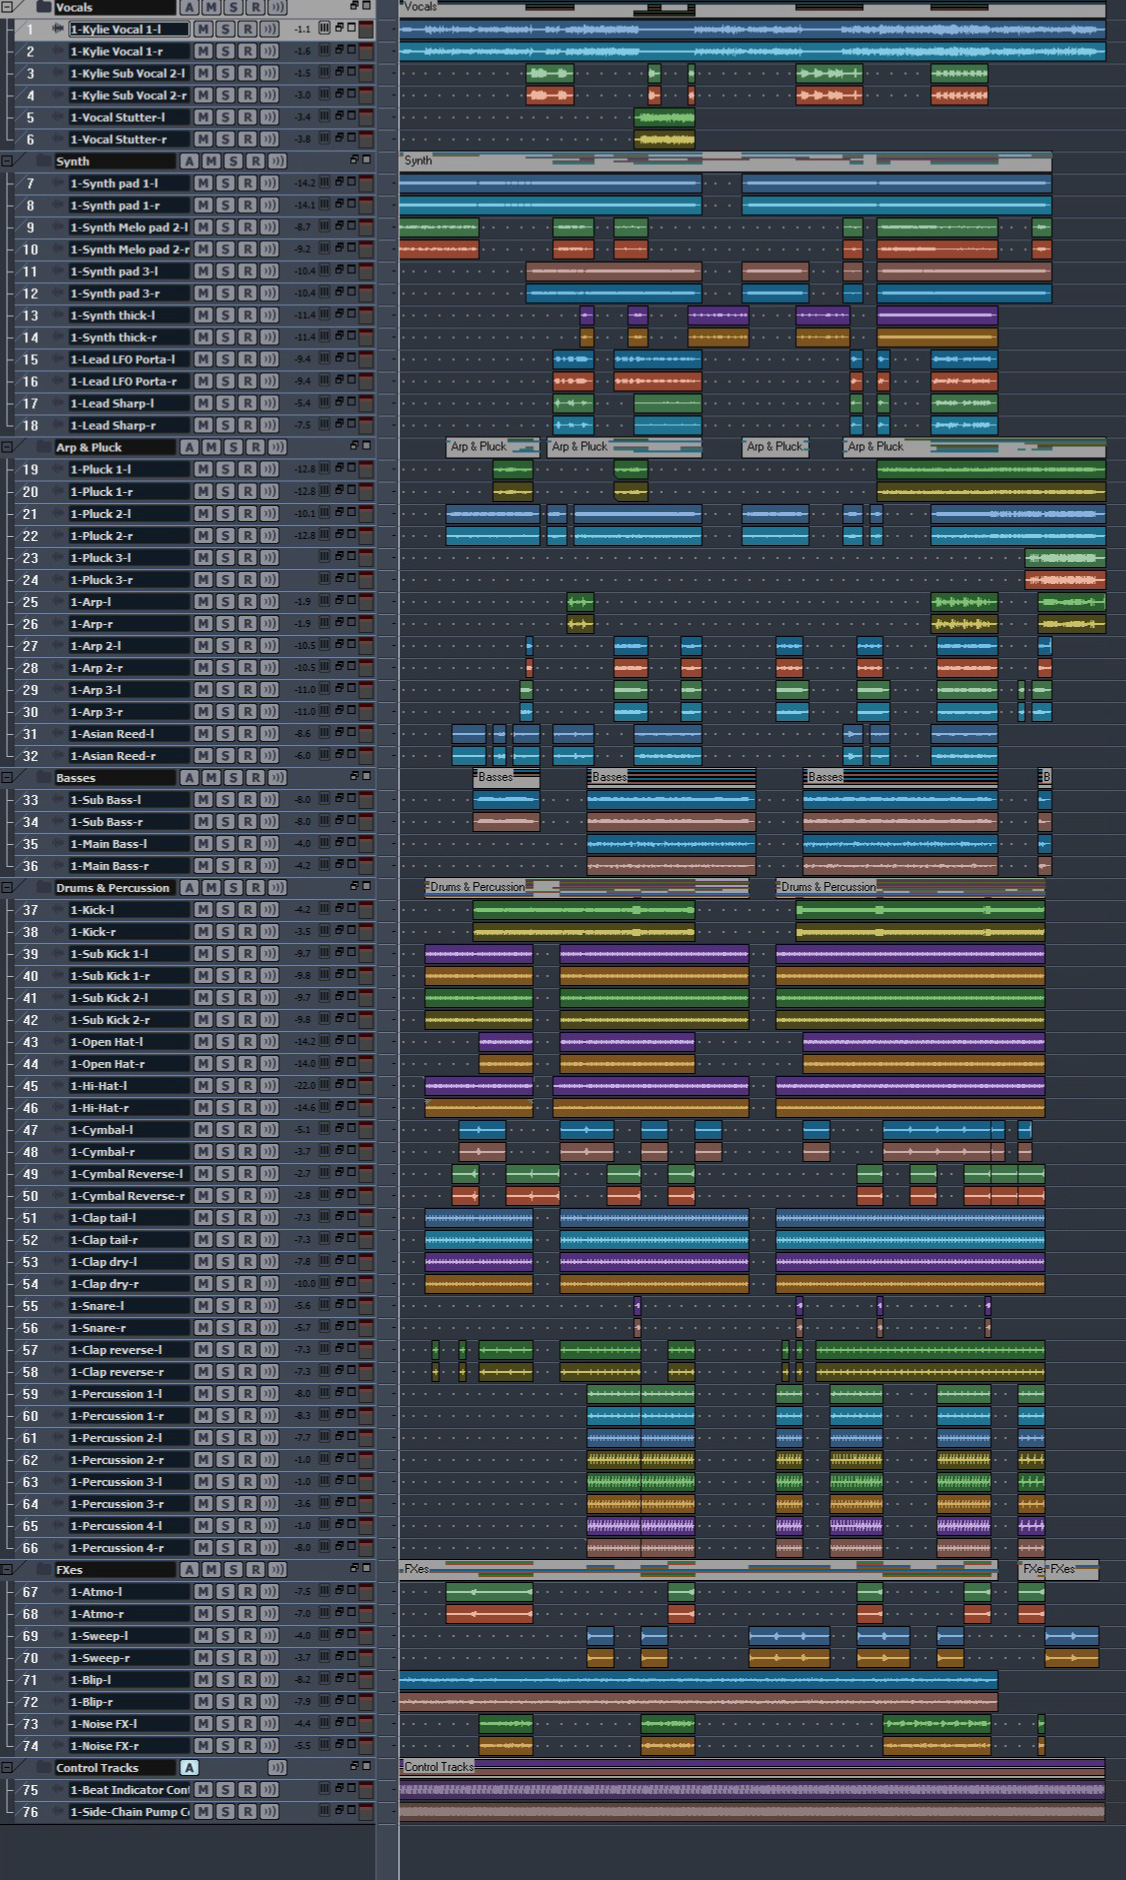Click waveform icon on track 1
Screen dimensions: 1126x1880
[x=58, y=29]
